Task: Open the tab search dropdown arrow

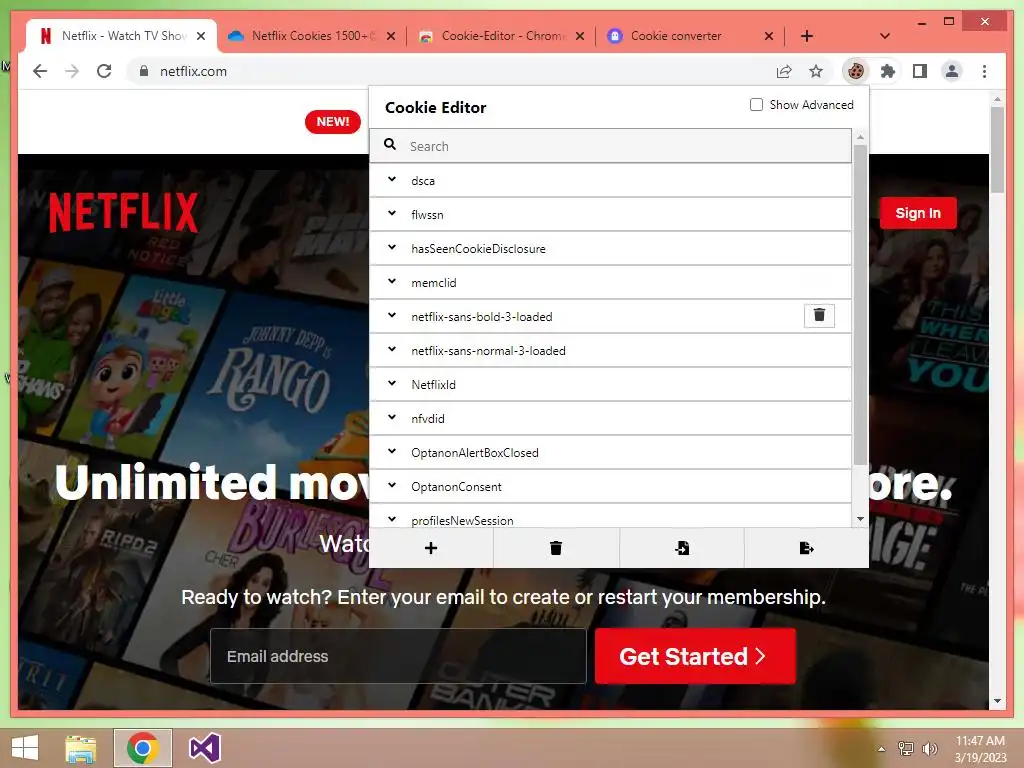Action: [884, 36]
